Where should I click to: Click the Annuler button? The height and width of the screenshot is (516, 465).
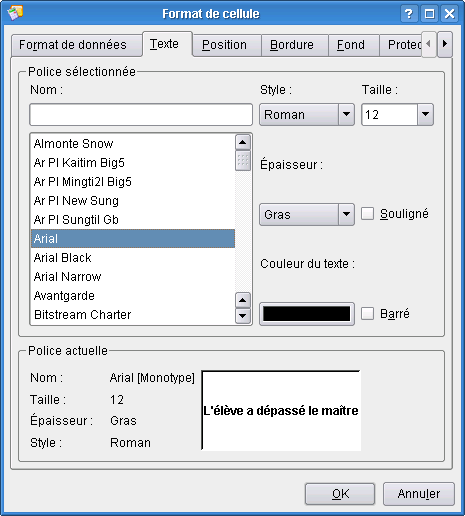click(419, 494)
